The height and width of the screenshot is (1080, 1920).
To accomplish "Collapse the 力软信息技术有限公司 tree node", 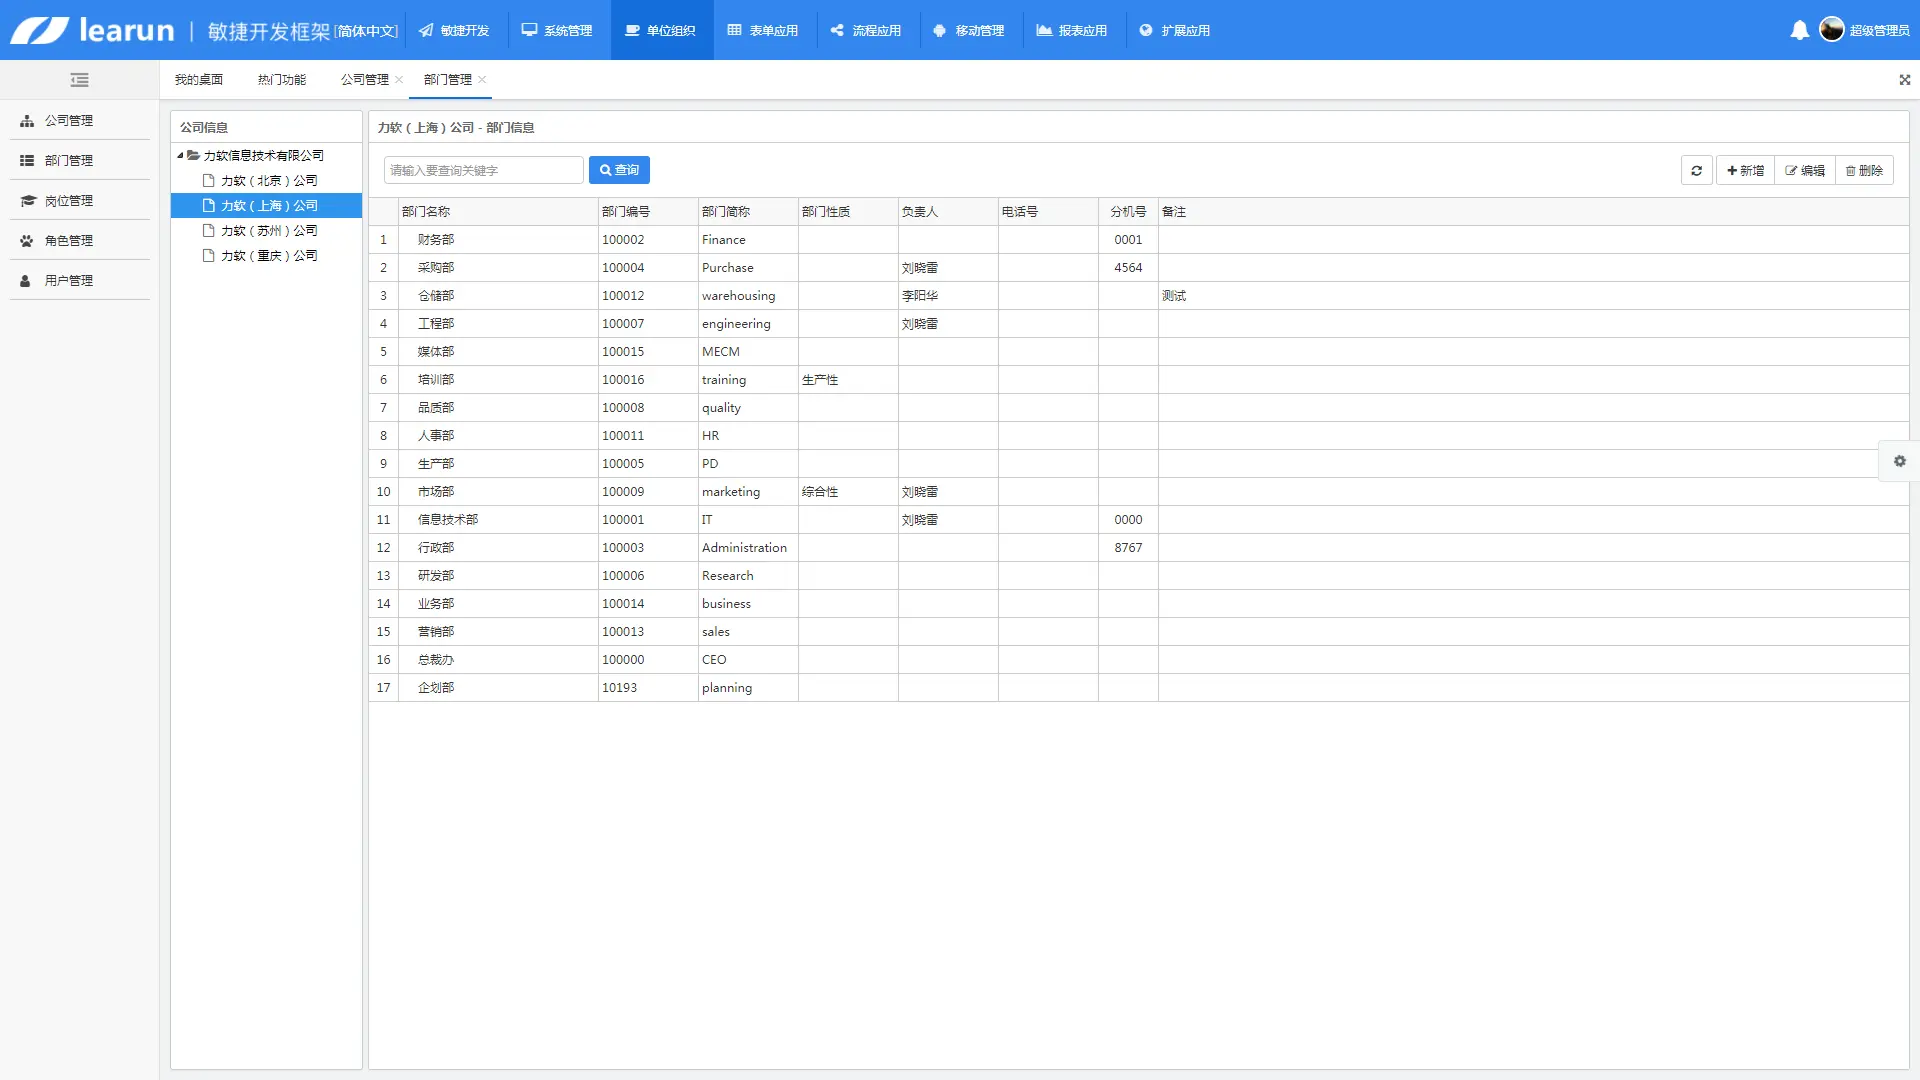I will point(180,155).
